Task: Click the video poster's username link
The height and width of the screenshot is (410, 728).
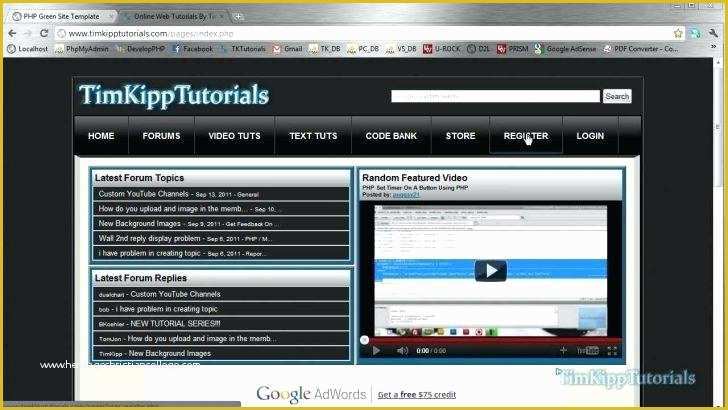Action: 406,195
